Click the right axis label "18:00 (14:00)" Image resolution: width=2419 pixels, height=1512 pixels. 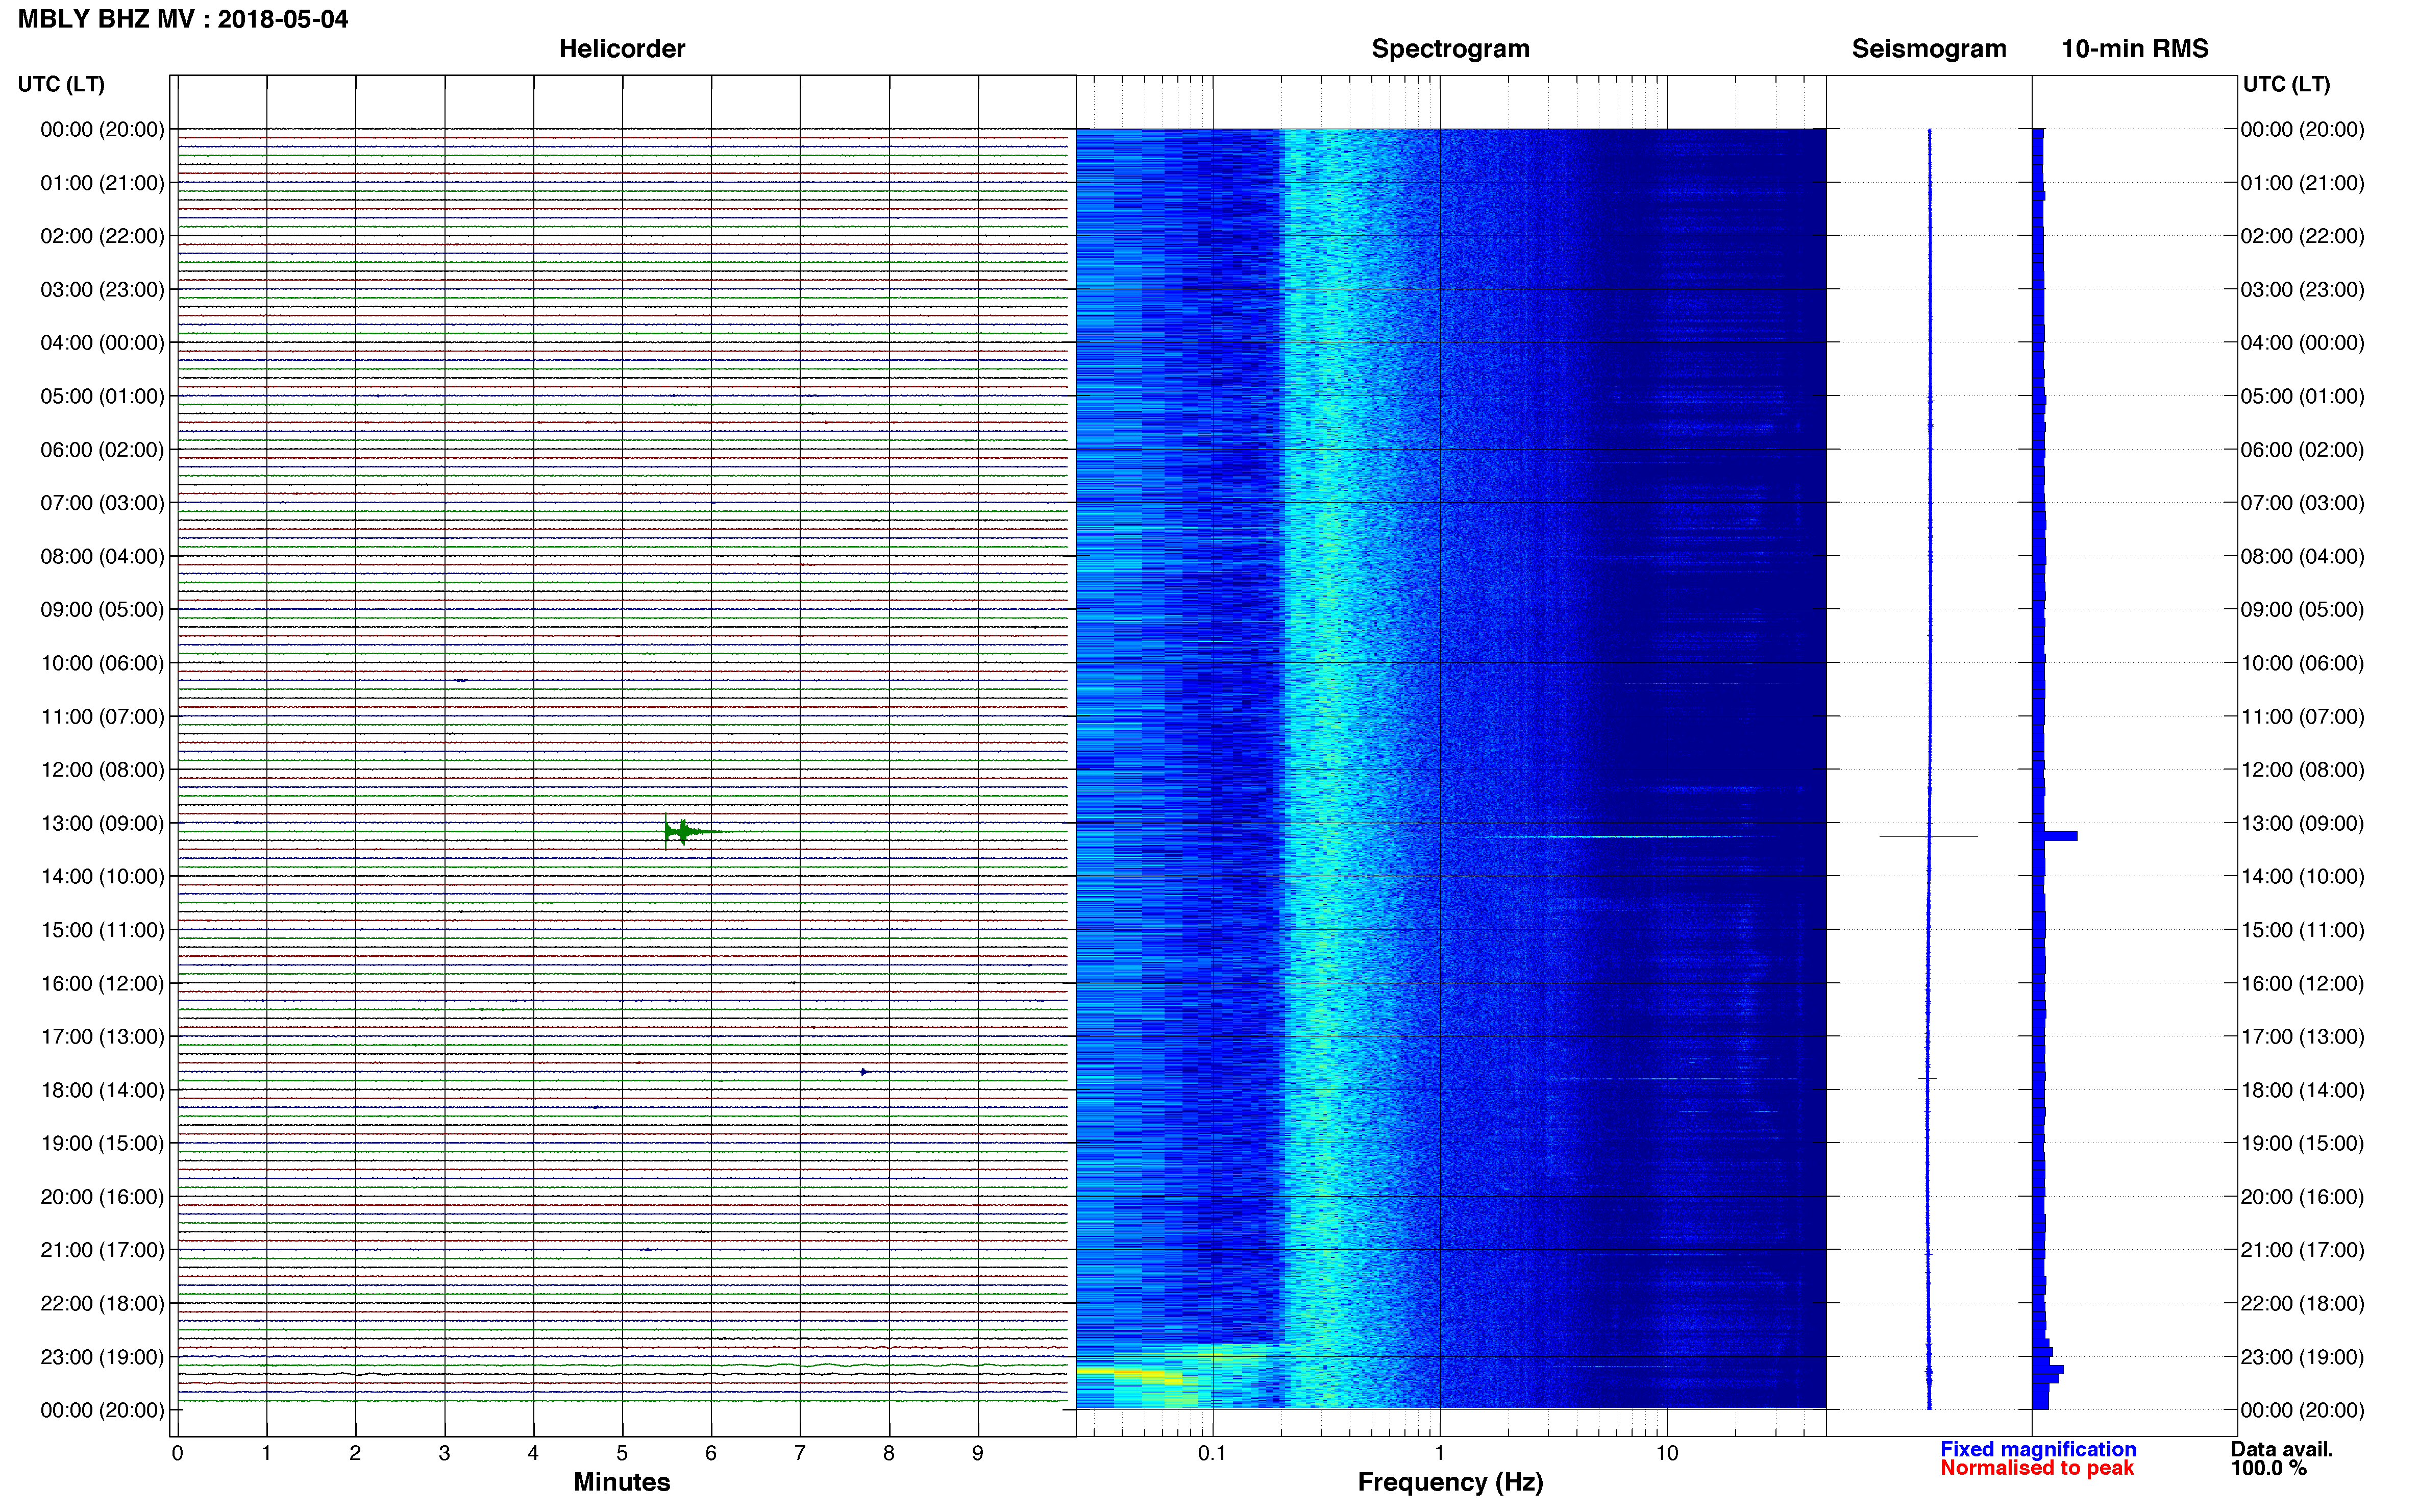(x=2302, y=1090)
